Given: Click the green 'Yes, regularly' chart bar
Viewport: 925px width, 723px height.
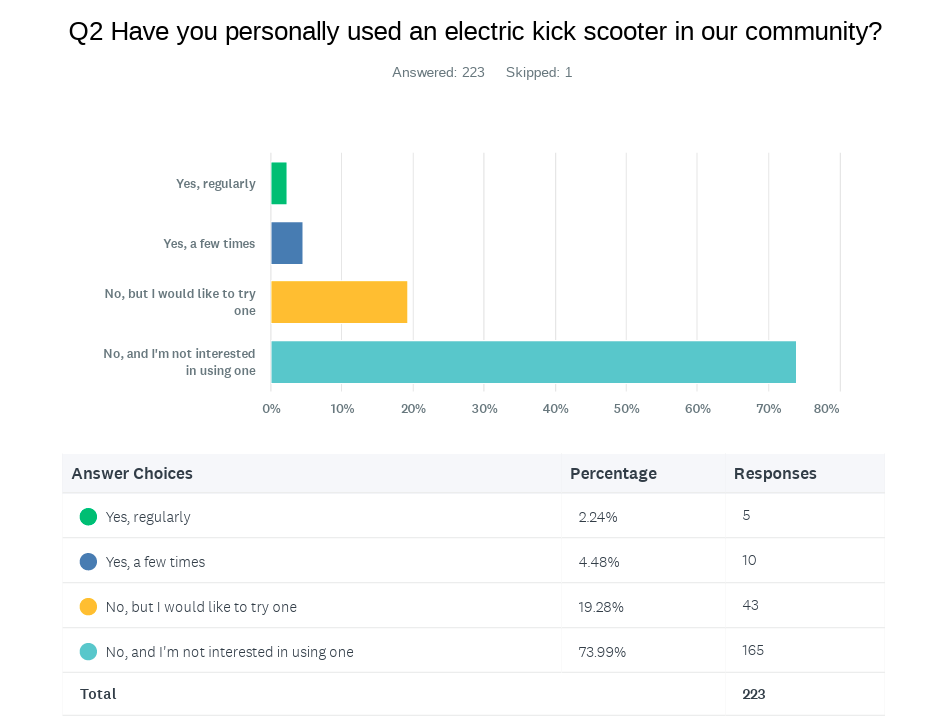Looking at the screenshot, I should coord(279,184).
